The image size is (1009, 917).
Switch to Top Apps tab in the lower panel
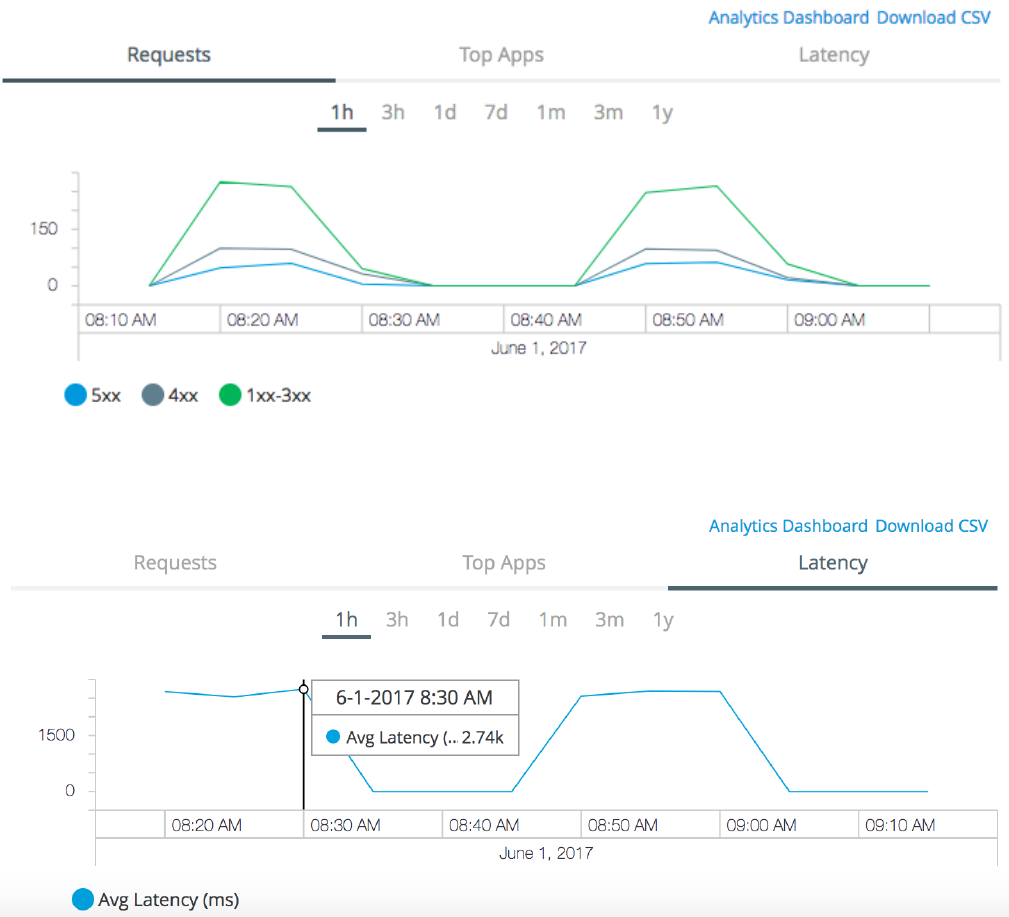(x=504, y=563)
